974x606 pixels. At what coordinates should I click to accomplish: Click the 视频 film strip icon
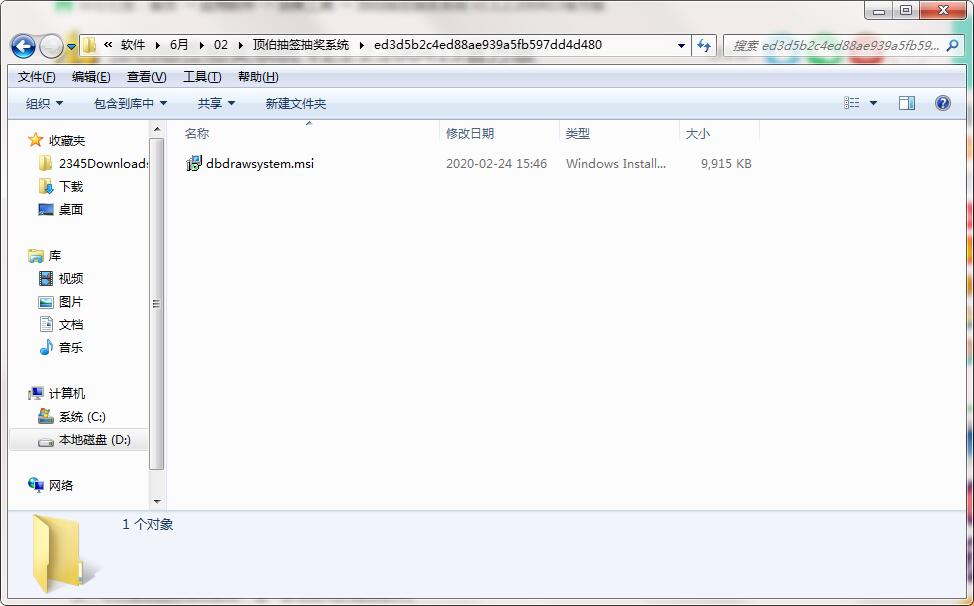point(46,279)
